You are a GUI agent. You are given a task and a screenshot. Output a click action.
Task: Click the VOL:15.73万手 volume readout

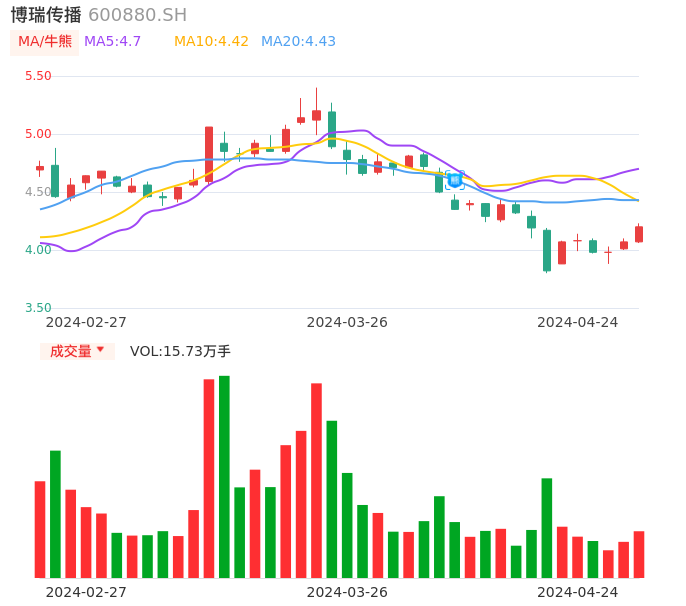click(180, 351)
